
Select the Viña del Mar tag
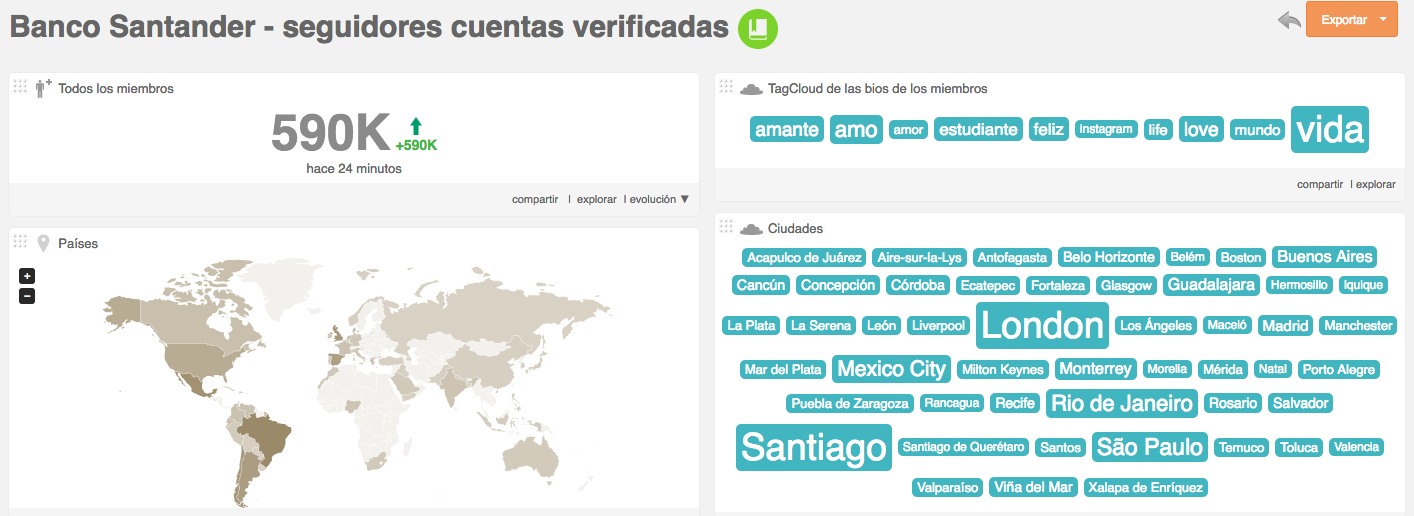pyautogui.click(x=1033, y=488)
